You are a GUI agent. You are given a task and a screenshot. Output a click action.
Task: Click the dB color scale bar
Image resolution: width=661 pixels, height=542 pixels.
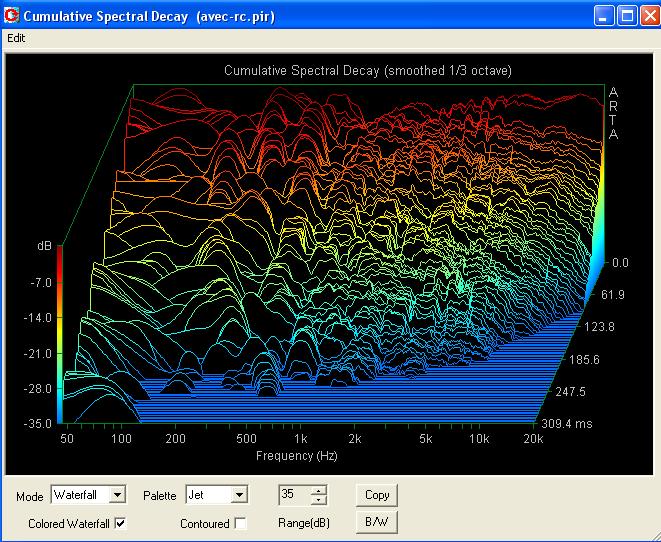[59, 334]
